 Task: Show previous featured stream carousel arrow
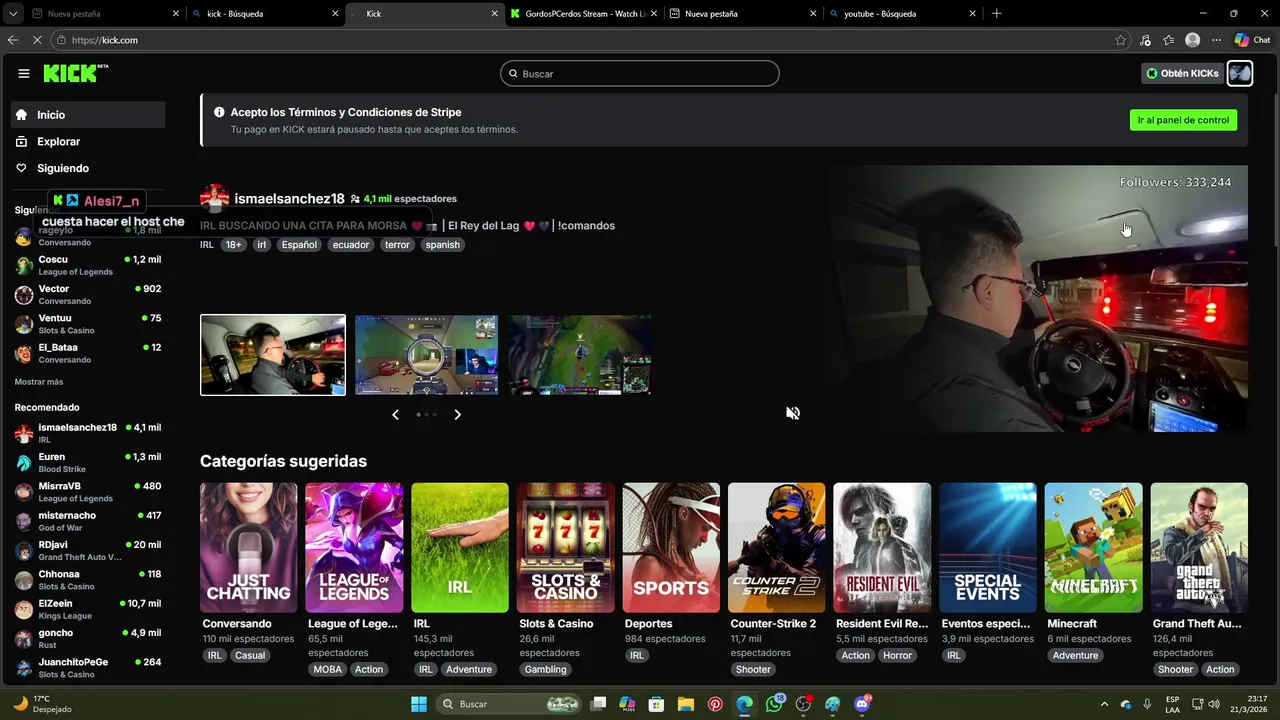[395, 414]
